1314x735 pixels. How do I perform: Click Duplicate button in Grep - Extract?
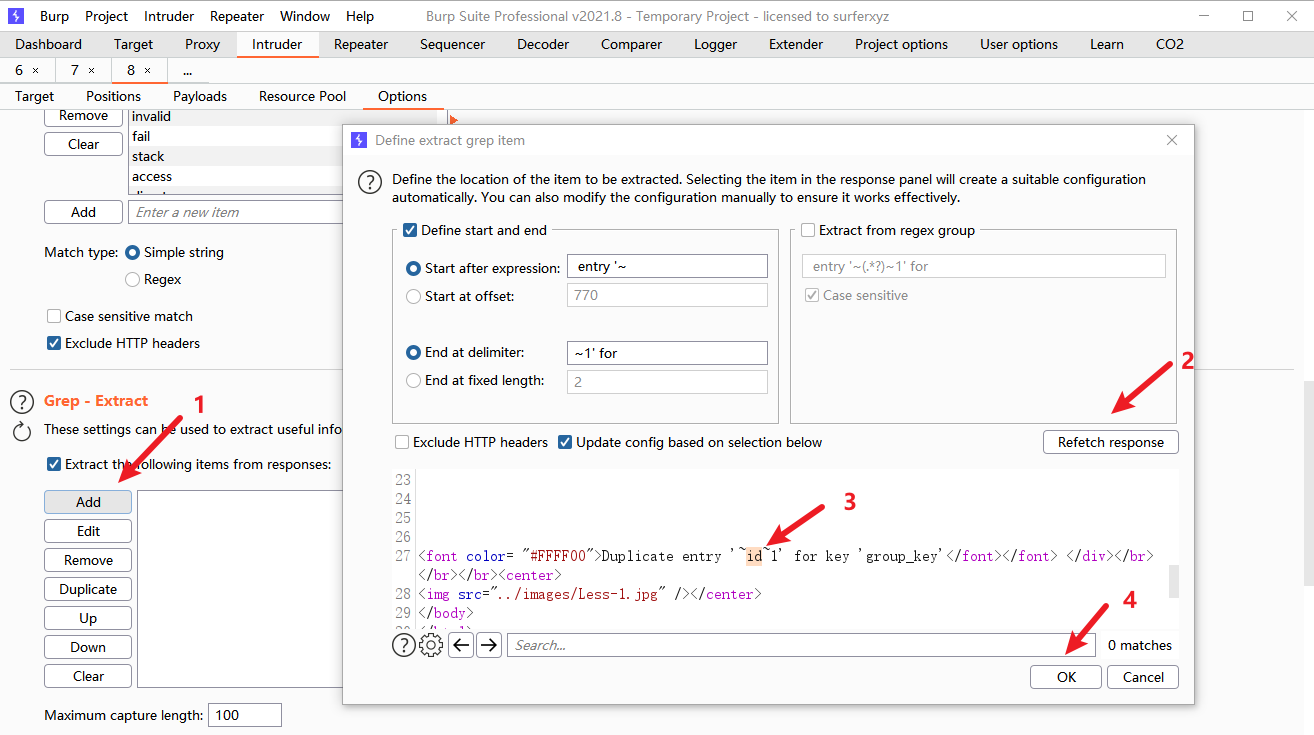(x=88, y=589)
